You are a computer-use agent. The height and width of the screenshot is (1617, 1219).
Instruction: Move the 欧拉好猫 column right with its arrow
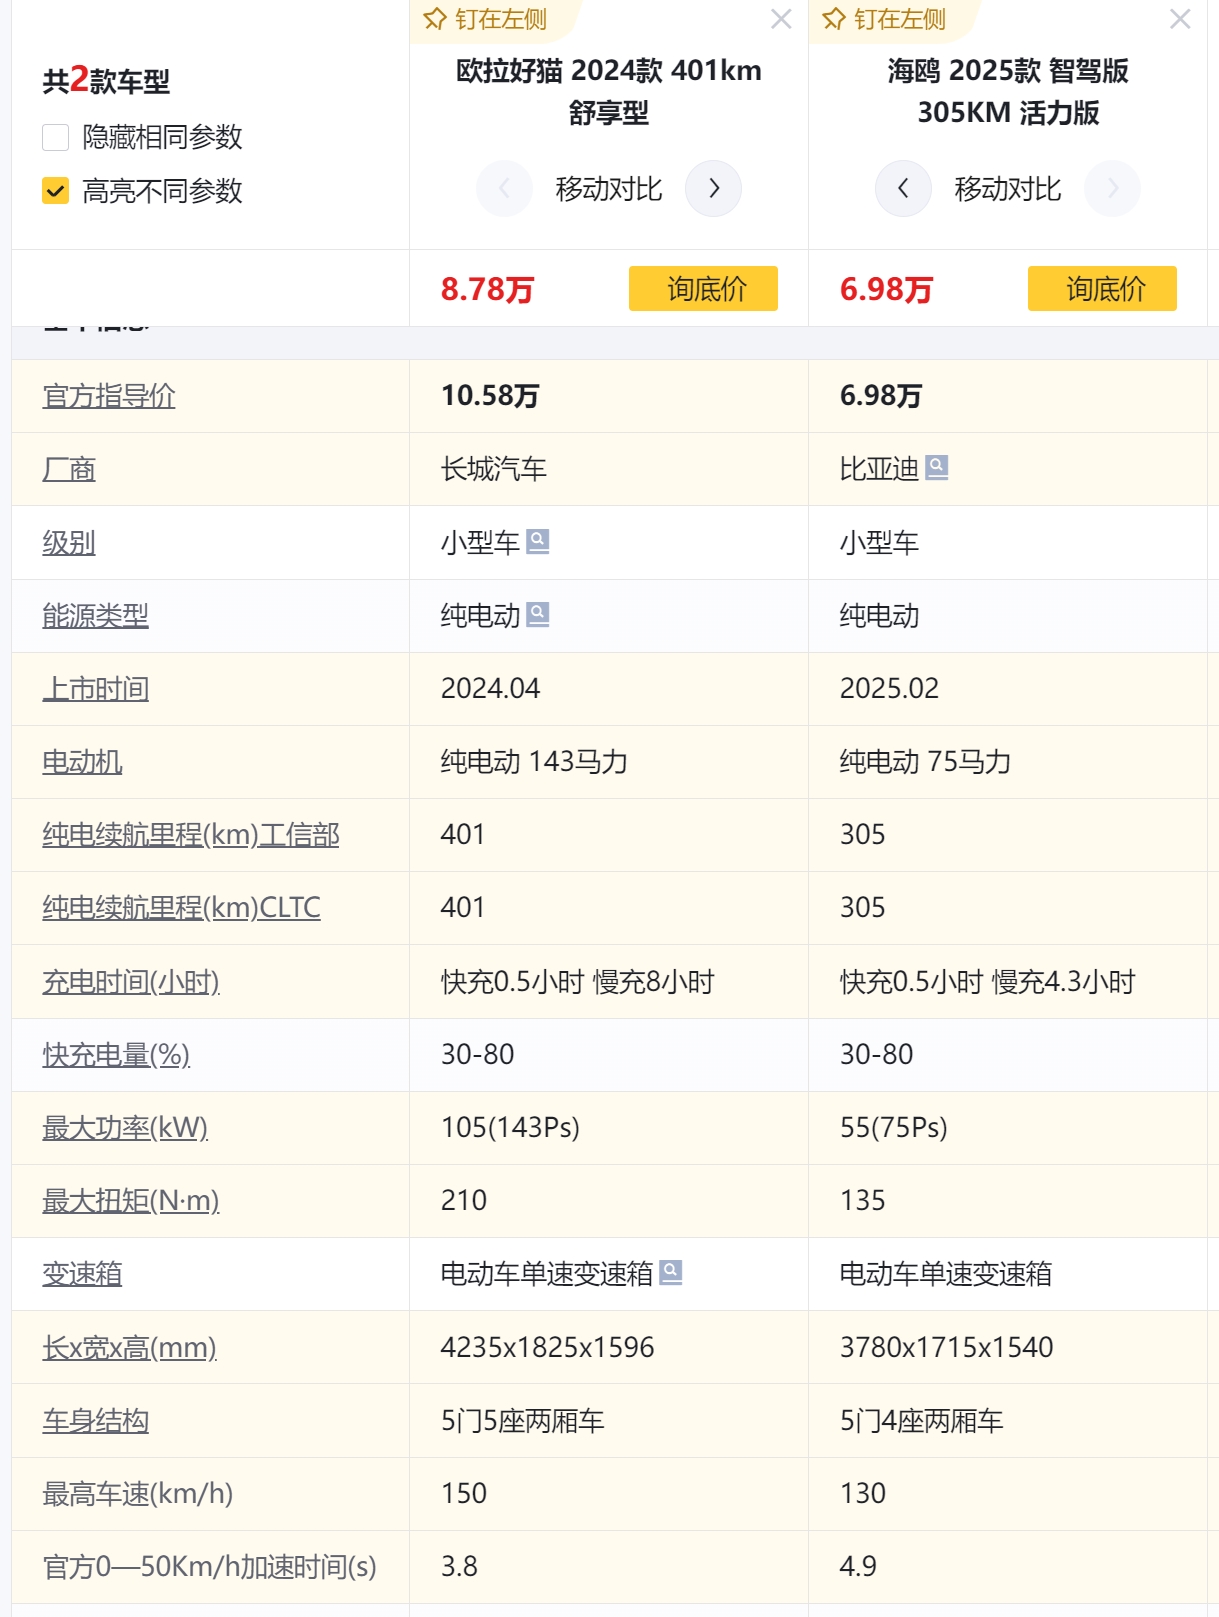pyautogui.click(x=713, y=188)
